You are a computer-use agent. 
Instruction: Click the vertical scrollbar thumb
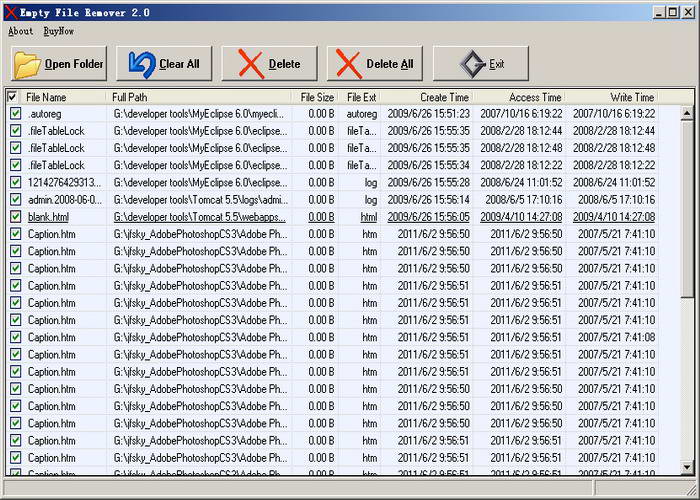click(687, 208)
